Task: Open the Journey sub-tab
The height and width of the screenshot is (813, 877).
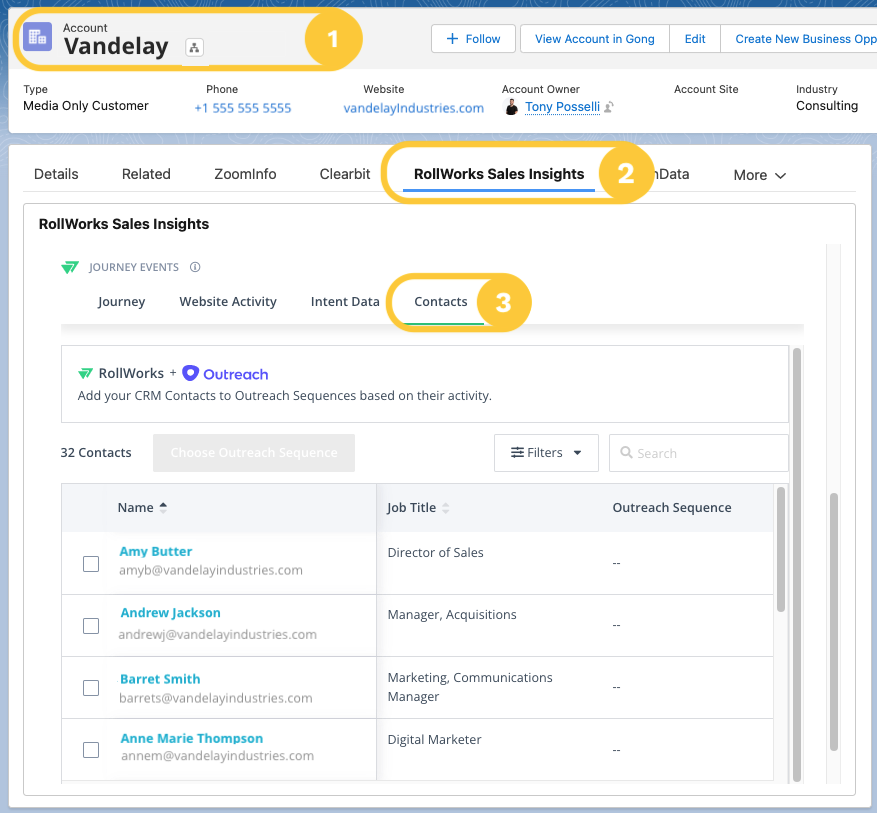Action: [x=121, y=301]
